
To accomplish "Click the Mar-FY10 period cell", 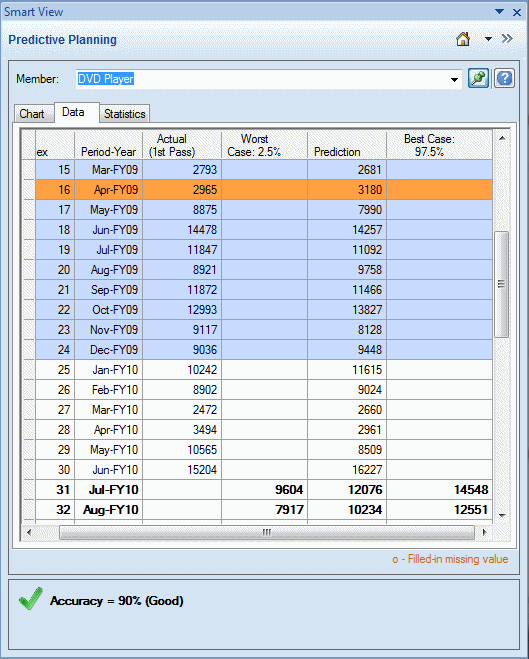I will tap(108, 410).
